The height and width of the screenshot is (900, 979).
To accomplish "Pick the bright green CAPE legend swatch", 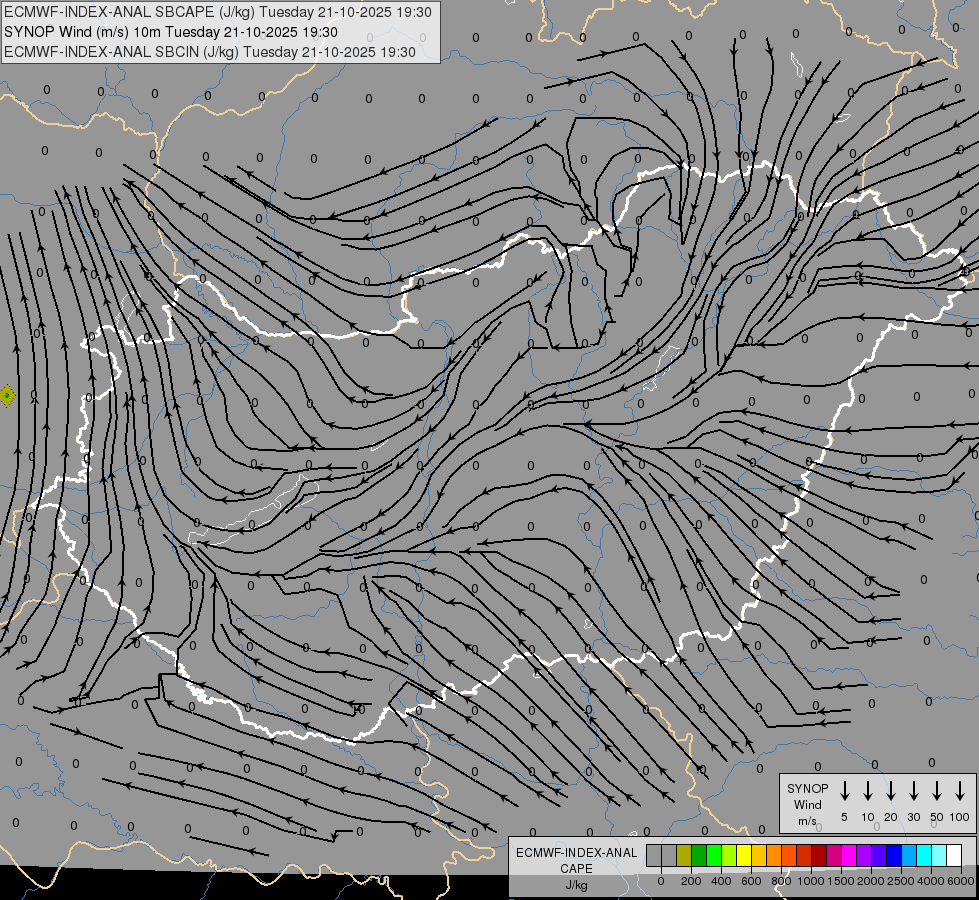I will coord(714,855).
